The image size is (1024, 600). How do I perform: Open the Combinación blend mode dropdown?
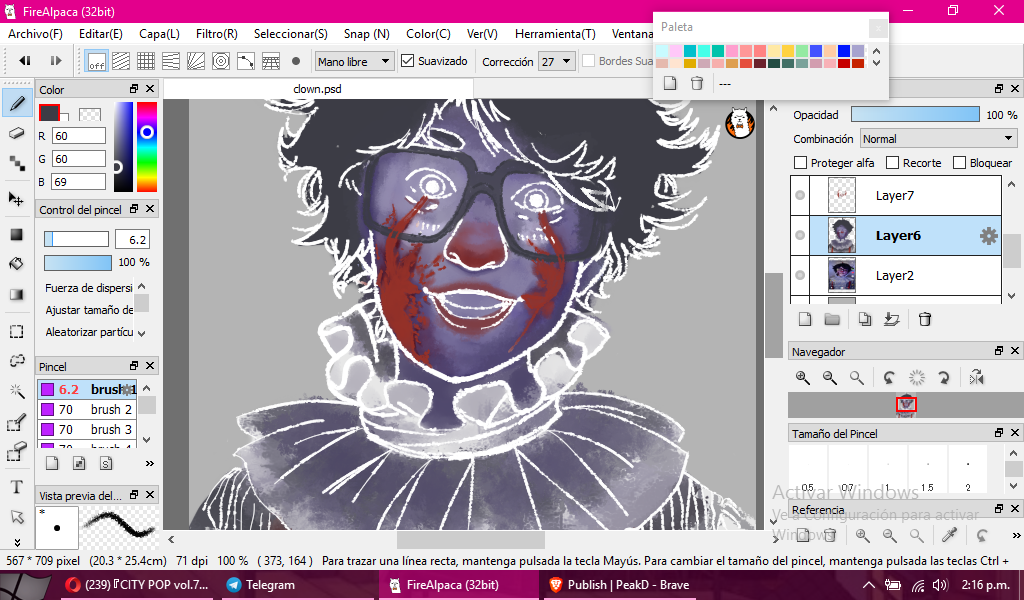[938, 138]
